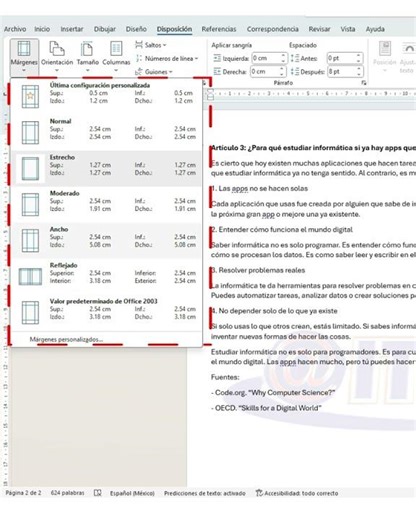Click Accesibilidad: todo correcto status
The image size is (416, 520).
pos(297,493)
